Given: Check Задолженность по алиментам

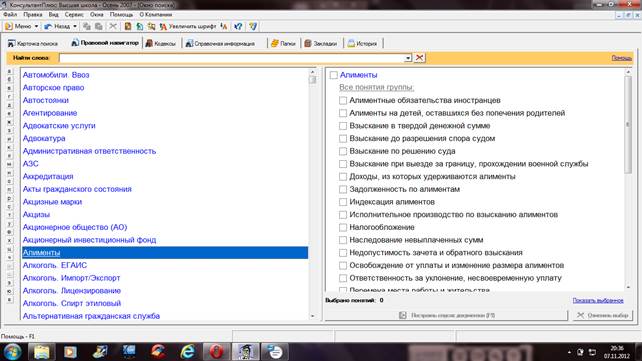Looking at the screenshot, I should (x=343, y=189).
